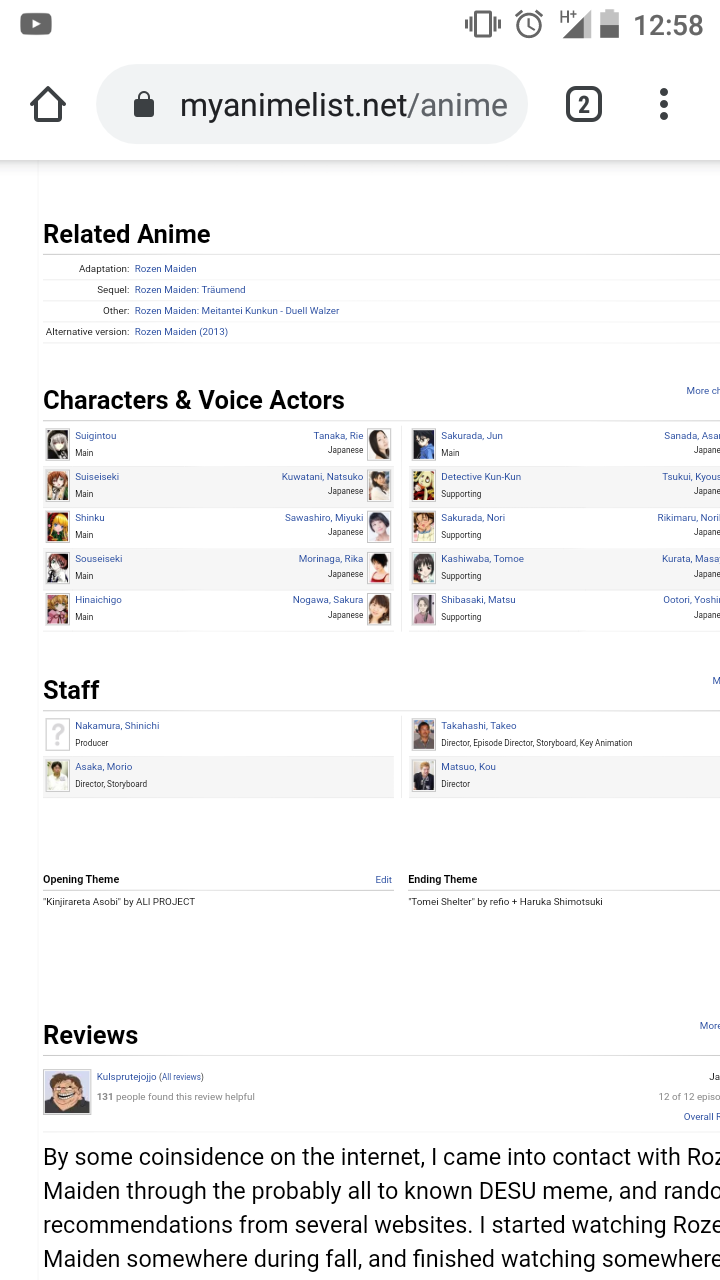Viewport: 720px width, 1280px height.
Task: Tap Detective Kun-Kun character thumbnail
Action: 424,485
